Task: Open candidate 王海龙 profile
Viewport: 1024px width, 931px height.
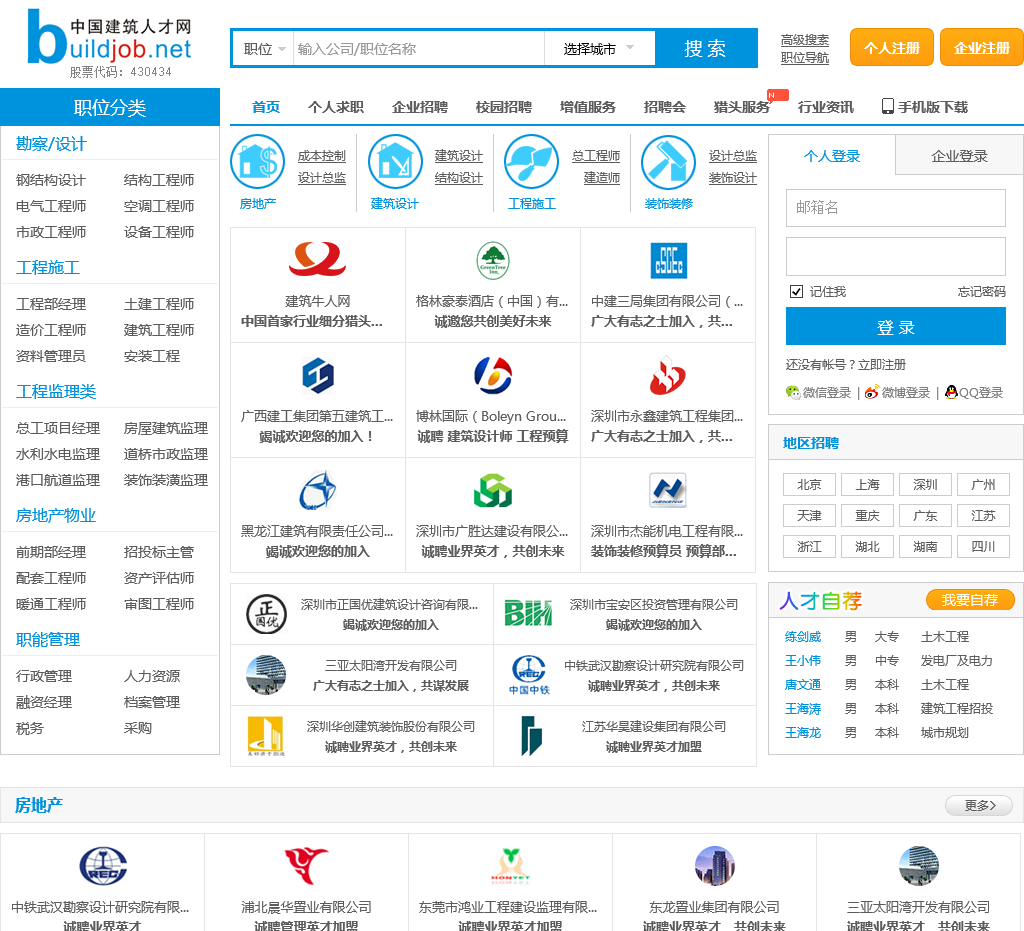Action: pyautogui.click(x=803, y=733)
